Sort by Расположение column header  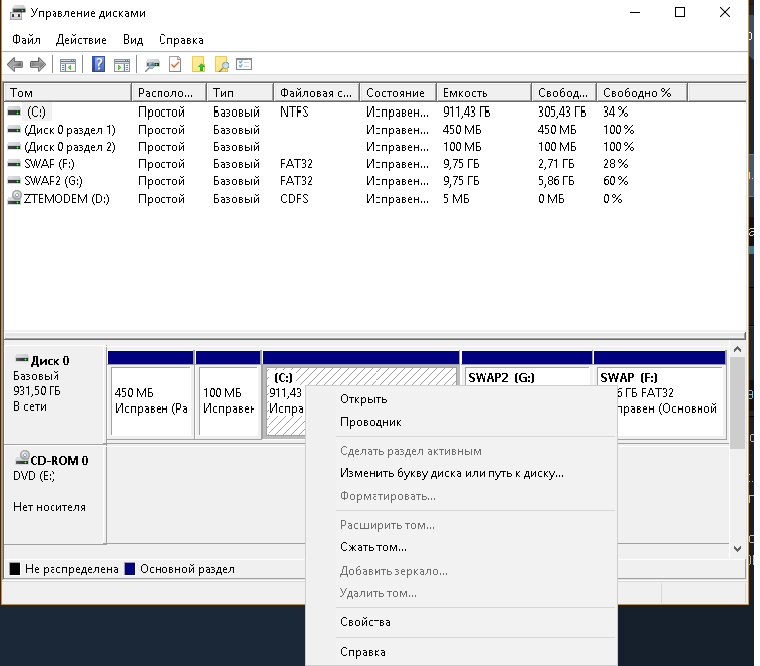169,93
